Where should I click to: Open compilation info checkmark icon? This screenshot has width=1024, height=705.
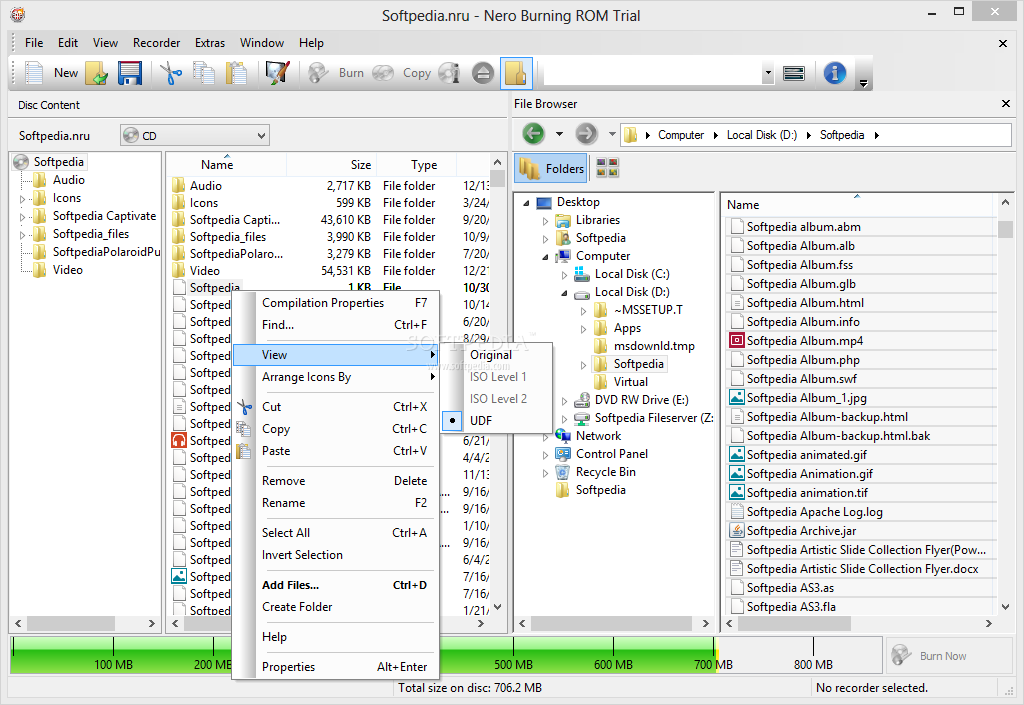(277, 72)
